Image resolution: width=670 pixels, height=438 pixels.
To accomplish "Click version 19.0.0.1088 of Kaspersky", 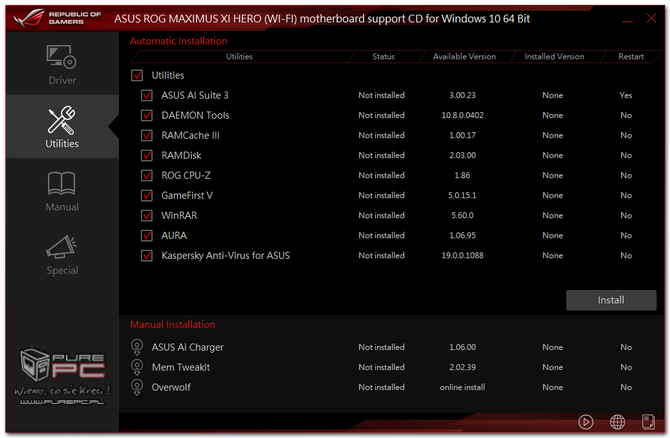I will pos(462,256).
